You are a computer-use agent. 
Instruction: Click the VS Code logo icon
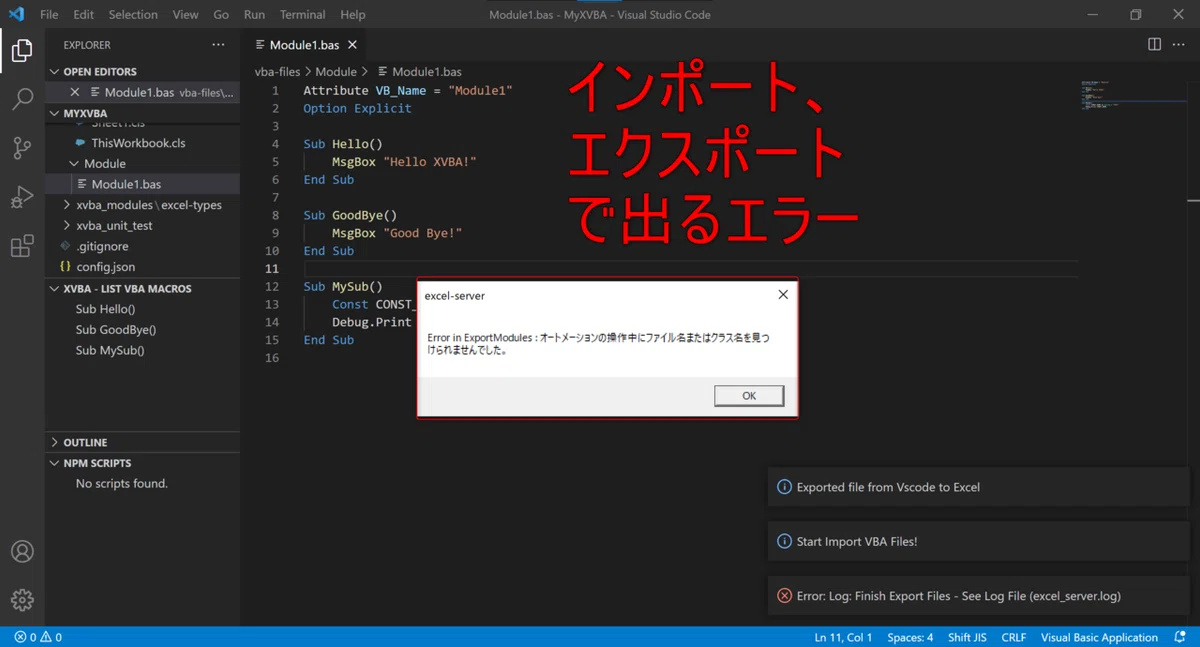click(x=16, y=15)
